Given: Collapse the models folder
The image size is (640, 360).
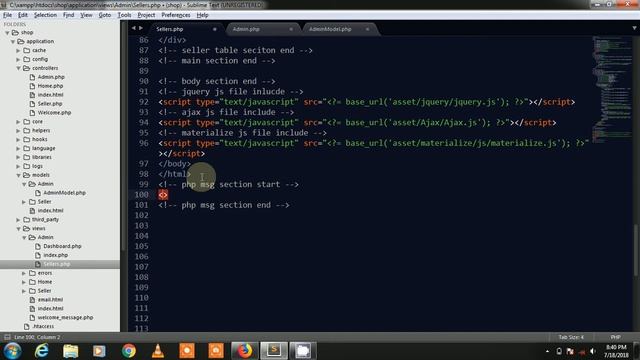Looking at the screenshot, I should pyautogui.click(x=18, y=175).
